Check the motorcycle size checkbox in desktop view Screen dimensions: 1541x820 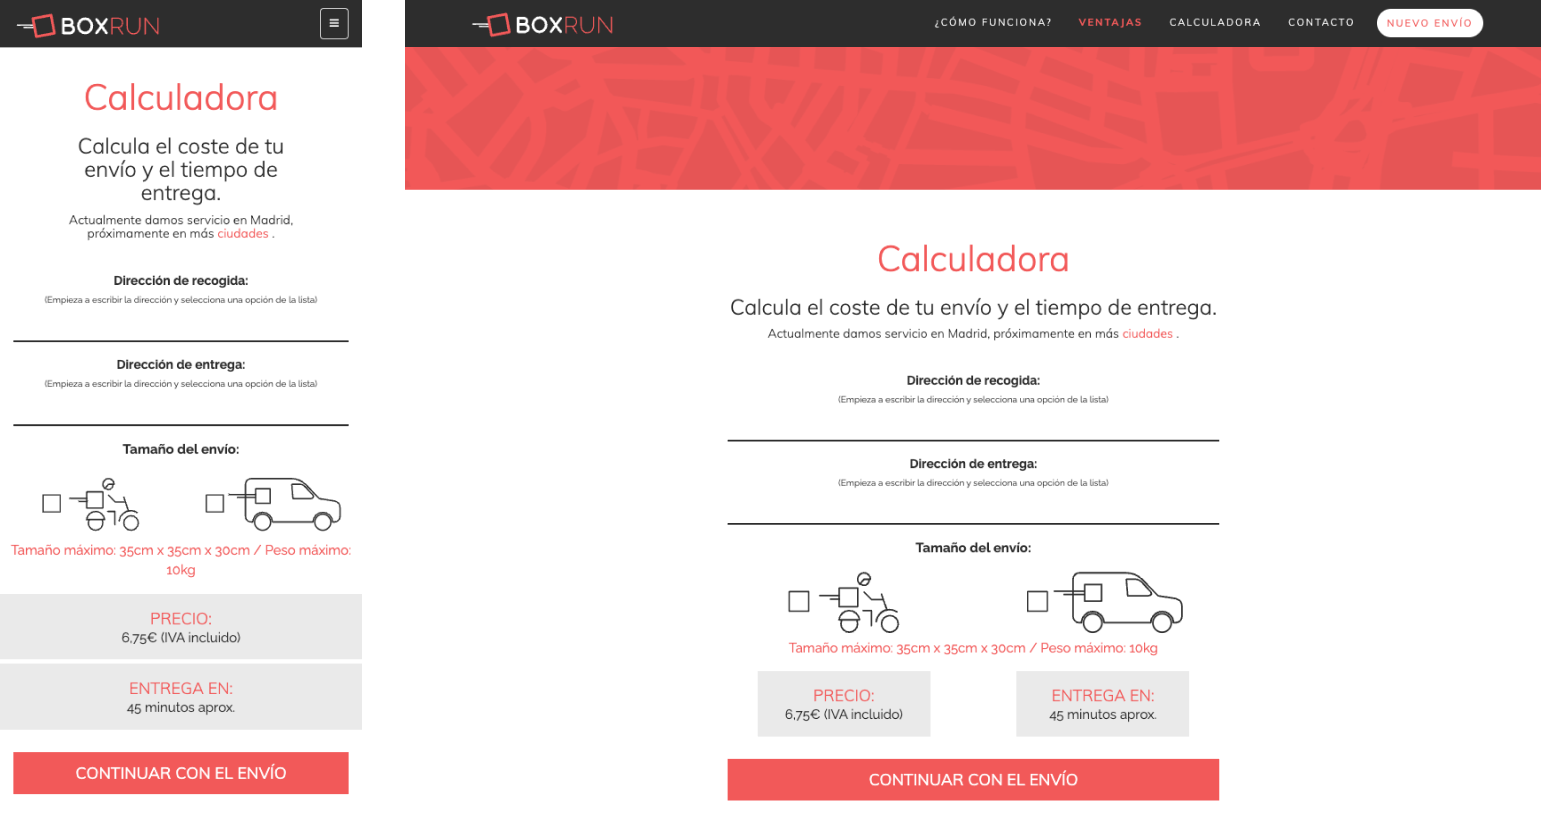799,601
